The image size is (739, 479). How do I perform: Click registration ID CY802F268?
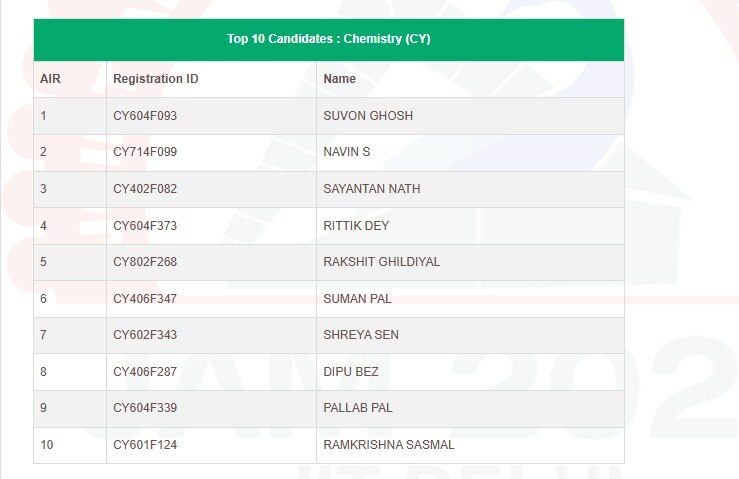pyautogui.click(x=145, y=262)
